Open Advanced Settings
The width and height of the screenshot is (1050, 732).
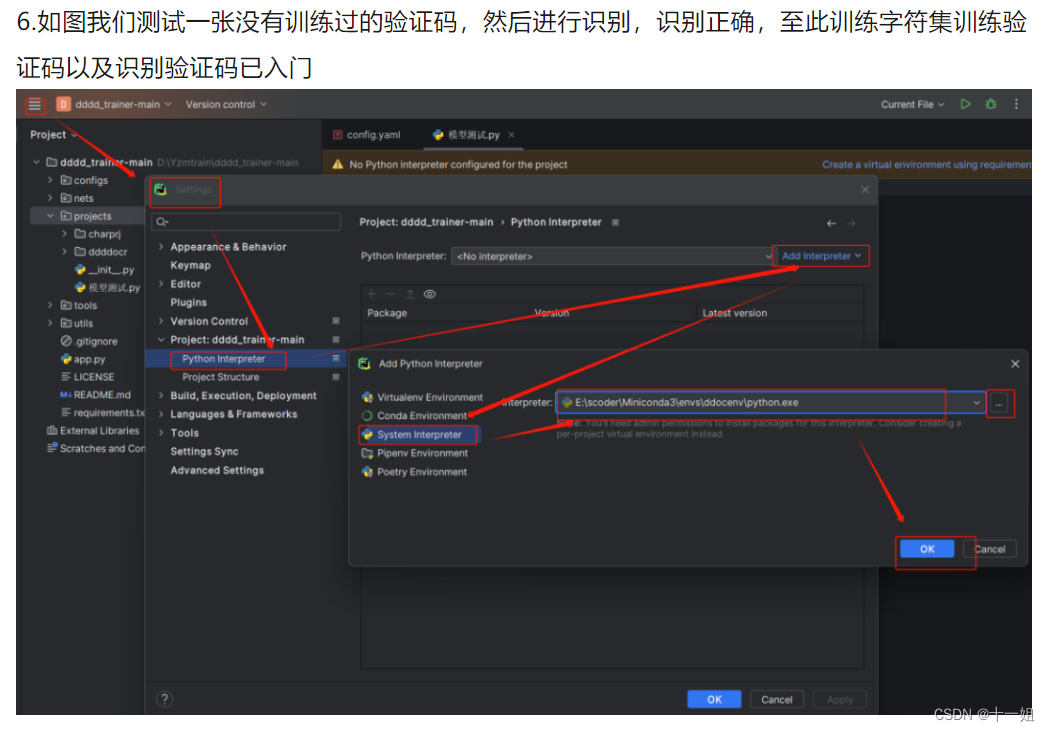pos(217,470)
